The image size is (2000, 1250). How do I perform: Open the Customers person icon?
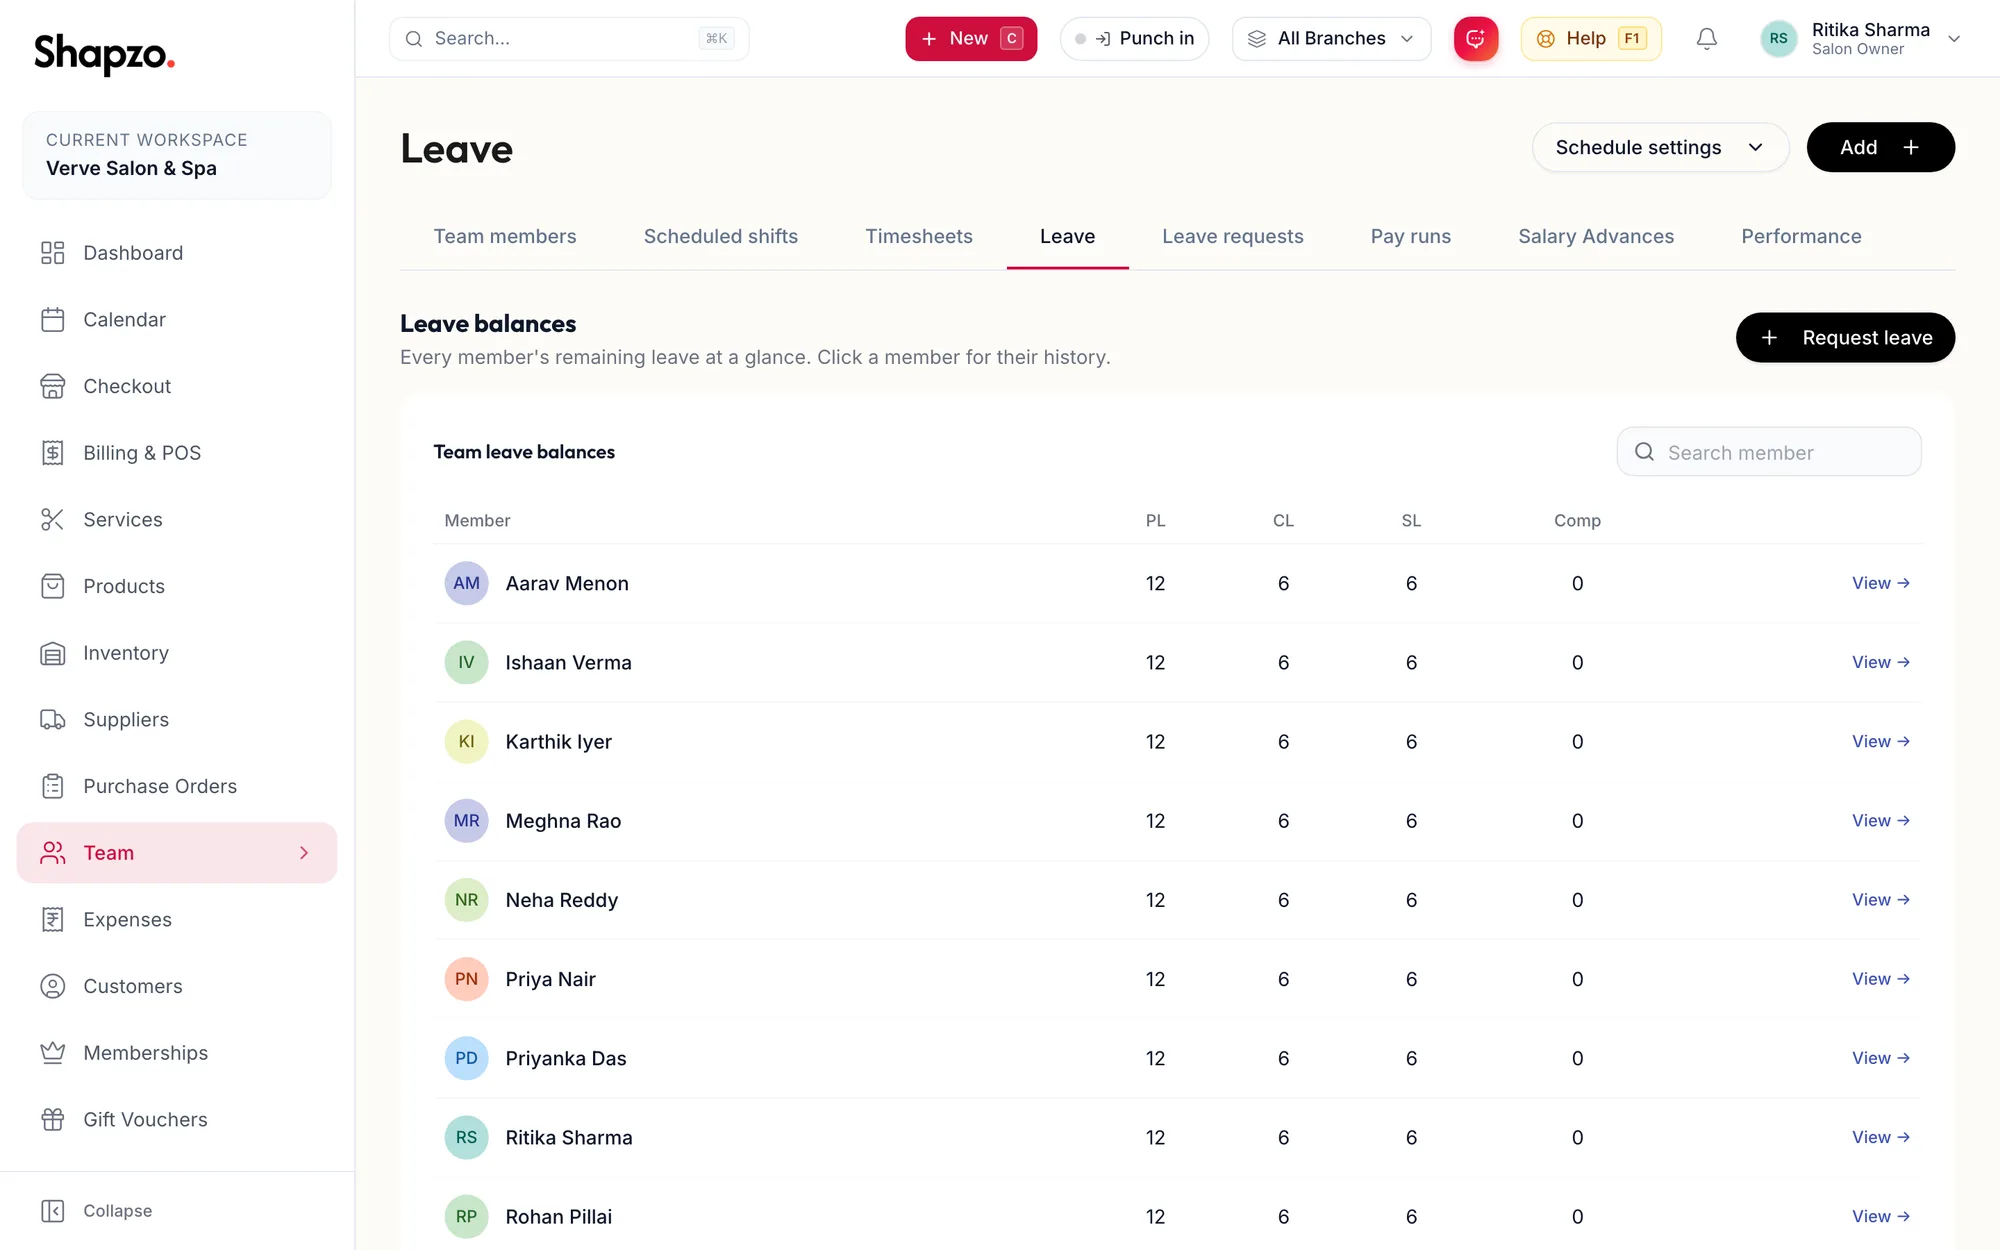pyautogui.click(x=53, y=986)
